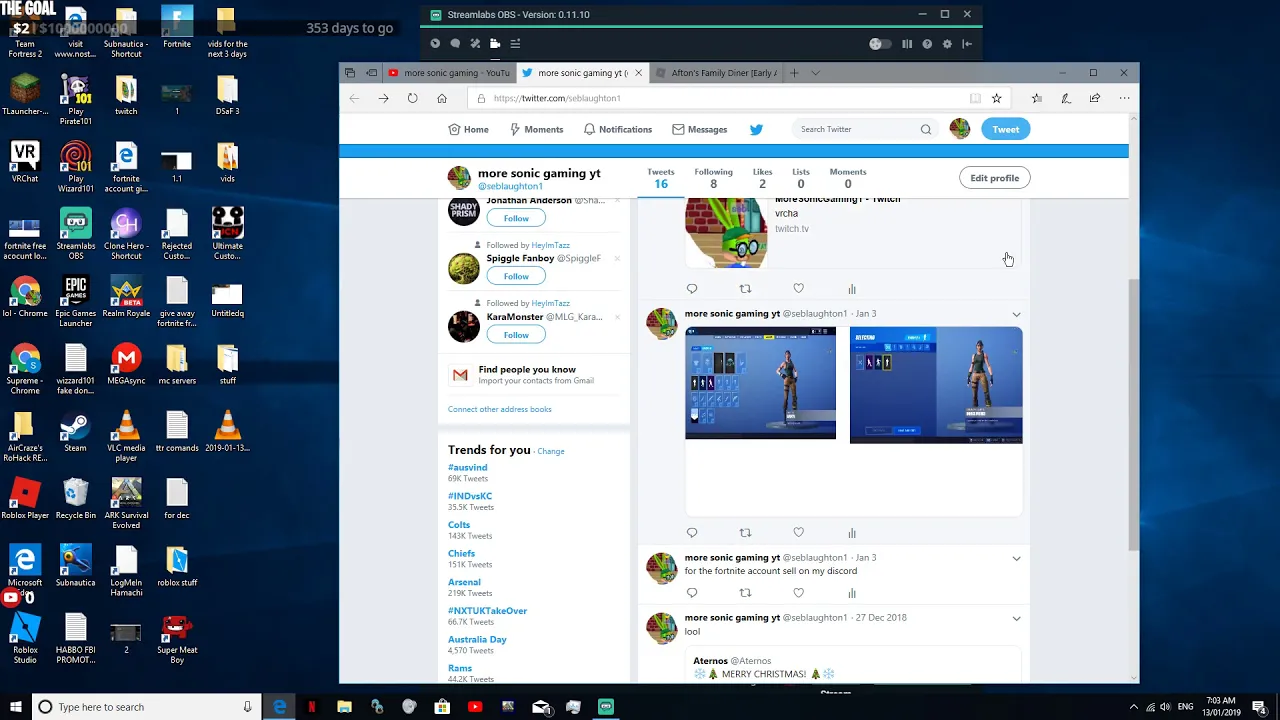Go to Edge home page icon
Screen dimensions: 1280x720
coord(441,98)
